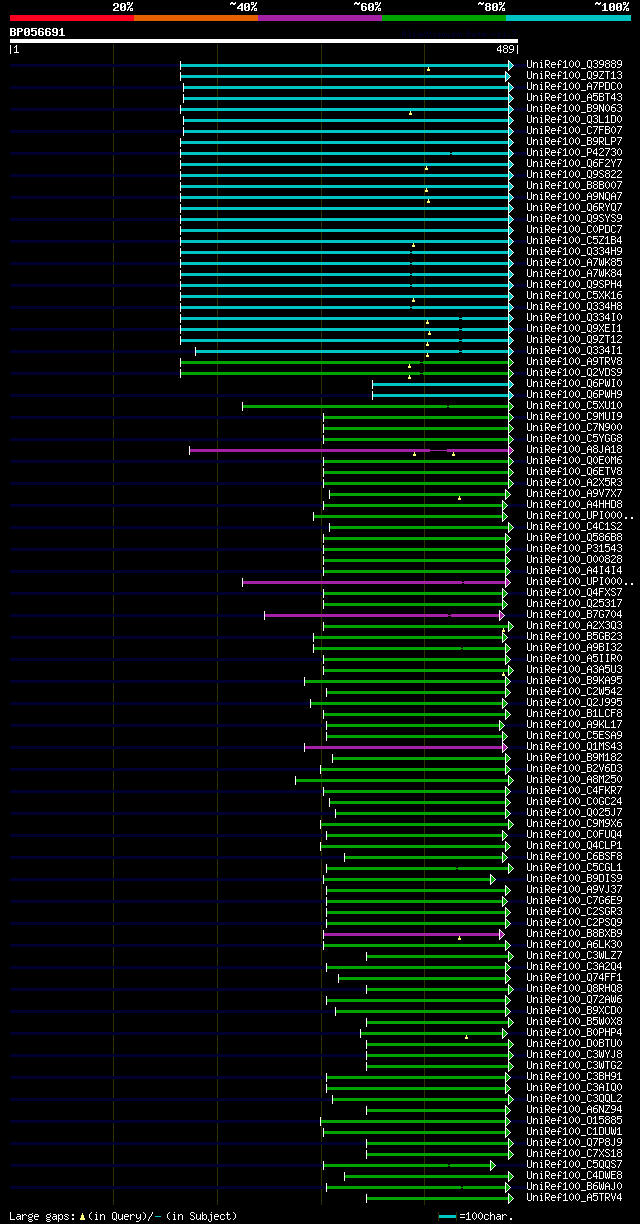Image resolution: width=640 pixels, height=1224 pixels.
Task: Open hit UniRef100_C9MUI9
Action: click(x=574, y=416)
